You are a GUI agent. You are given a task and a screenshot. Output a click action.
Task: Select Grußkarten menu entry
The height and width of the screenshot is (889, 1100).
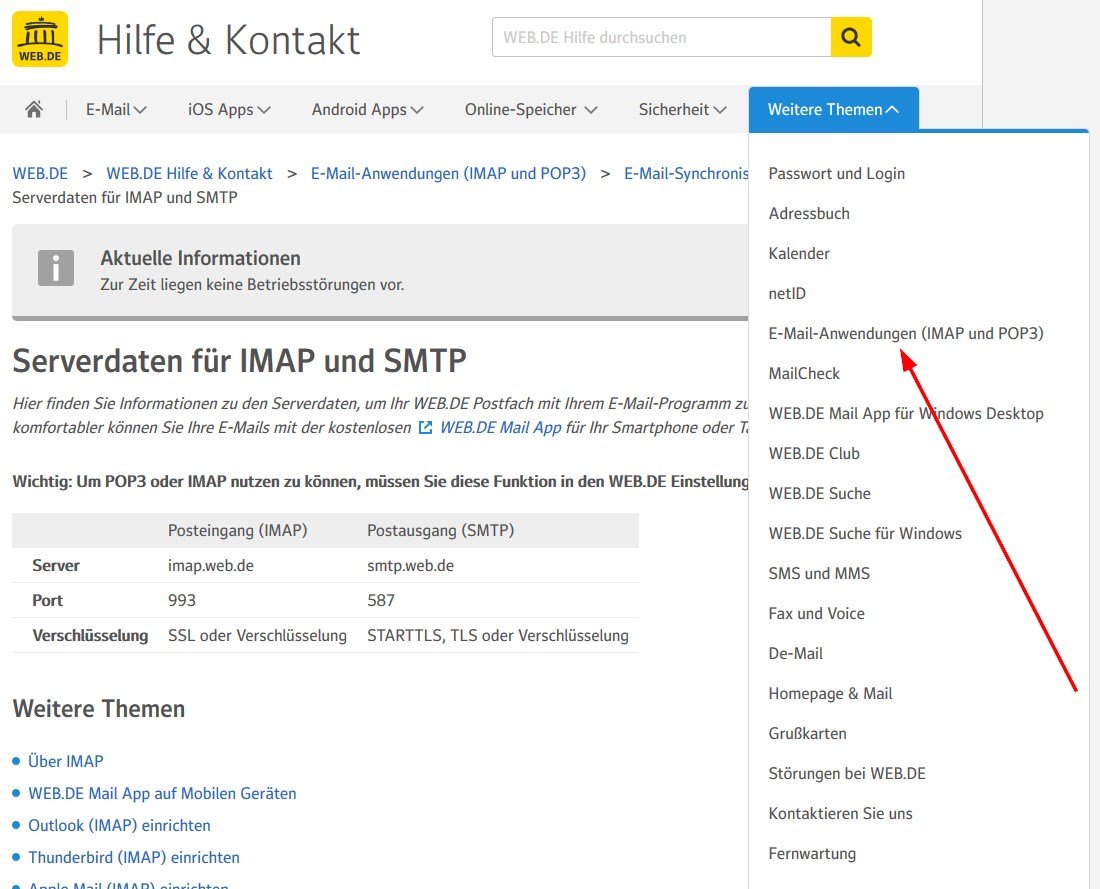point(807,733)
